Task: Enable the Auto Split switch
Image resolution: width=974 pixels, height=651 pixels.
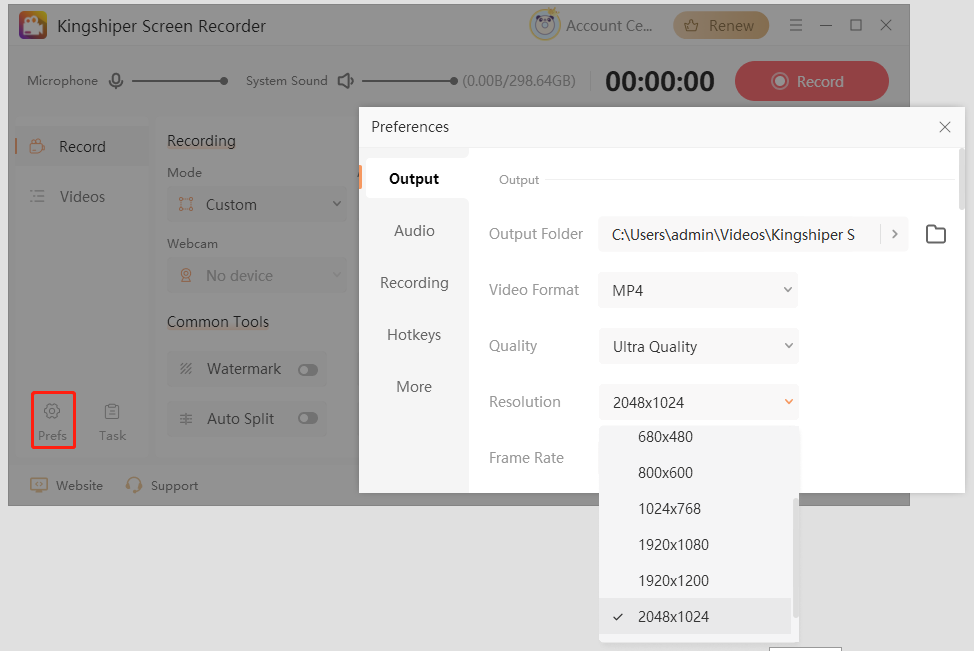Action: 307,419
